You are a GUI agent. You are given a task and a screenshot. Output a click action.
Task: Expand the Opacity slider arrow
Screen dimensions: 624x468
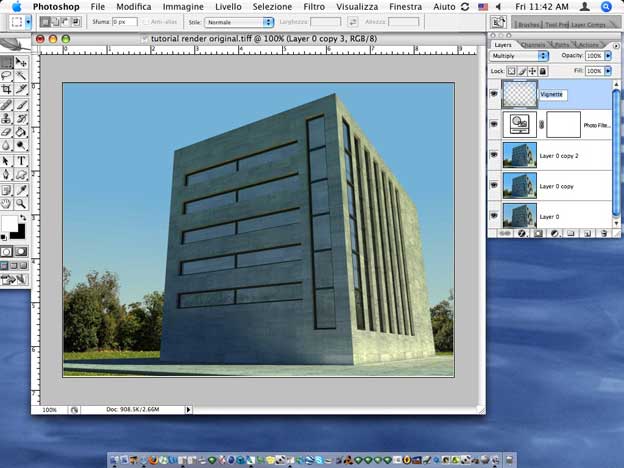click(606, 56)
